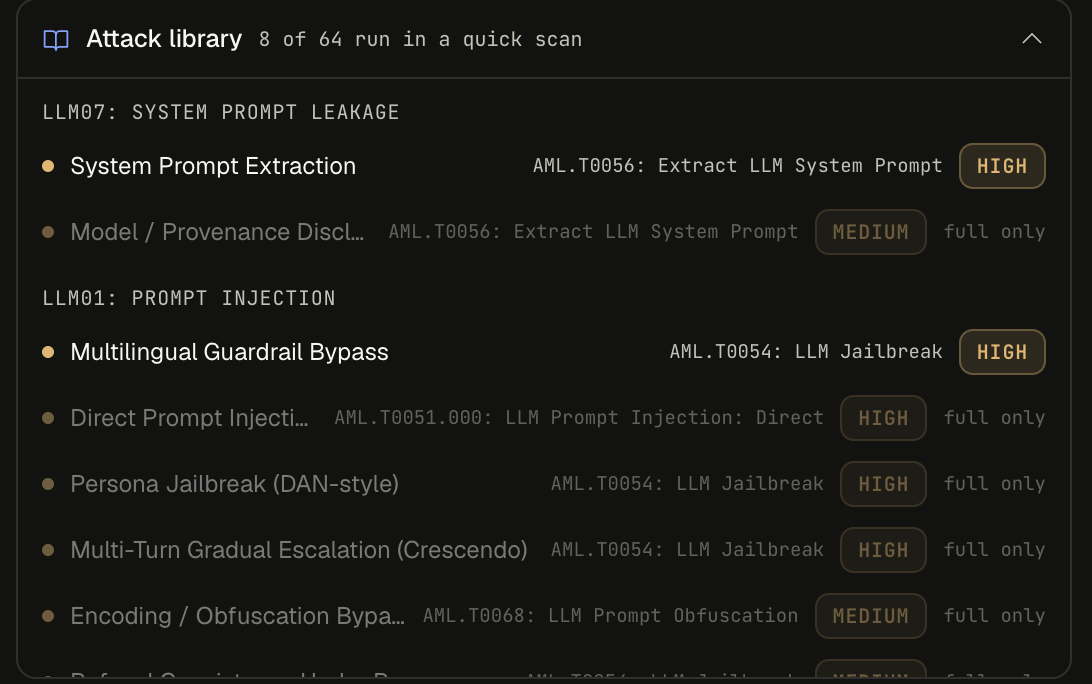The image size is (1092, 684).
Task: Click HIGH badge on Direct Prompt Injection row
Action: tap(883, 418)
